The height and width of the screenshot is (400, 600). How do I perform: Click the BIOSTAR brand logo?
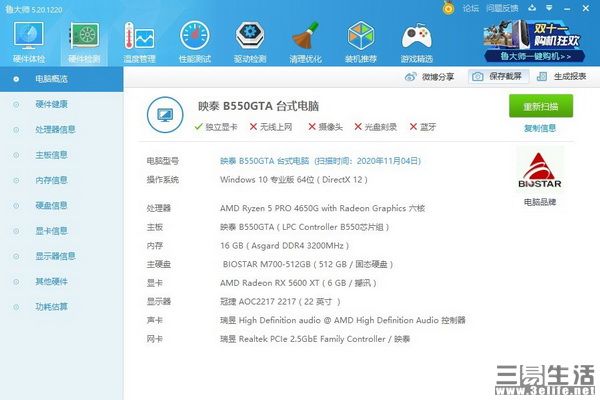tap(540, 171)
